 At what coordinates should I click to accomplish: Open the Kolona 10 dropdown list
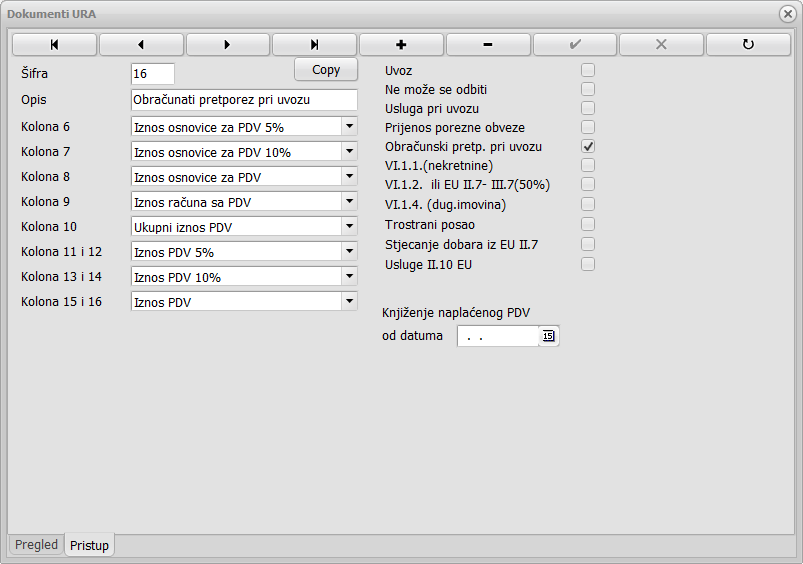[x=349, y=226]
